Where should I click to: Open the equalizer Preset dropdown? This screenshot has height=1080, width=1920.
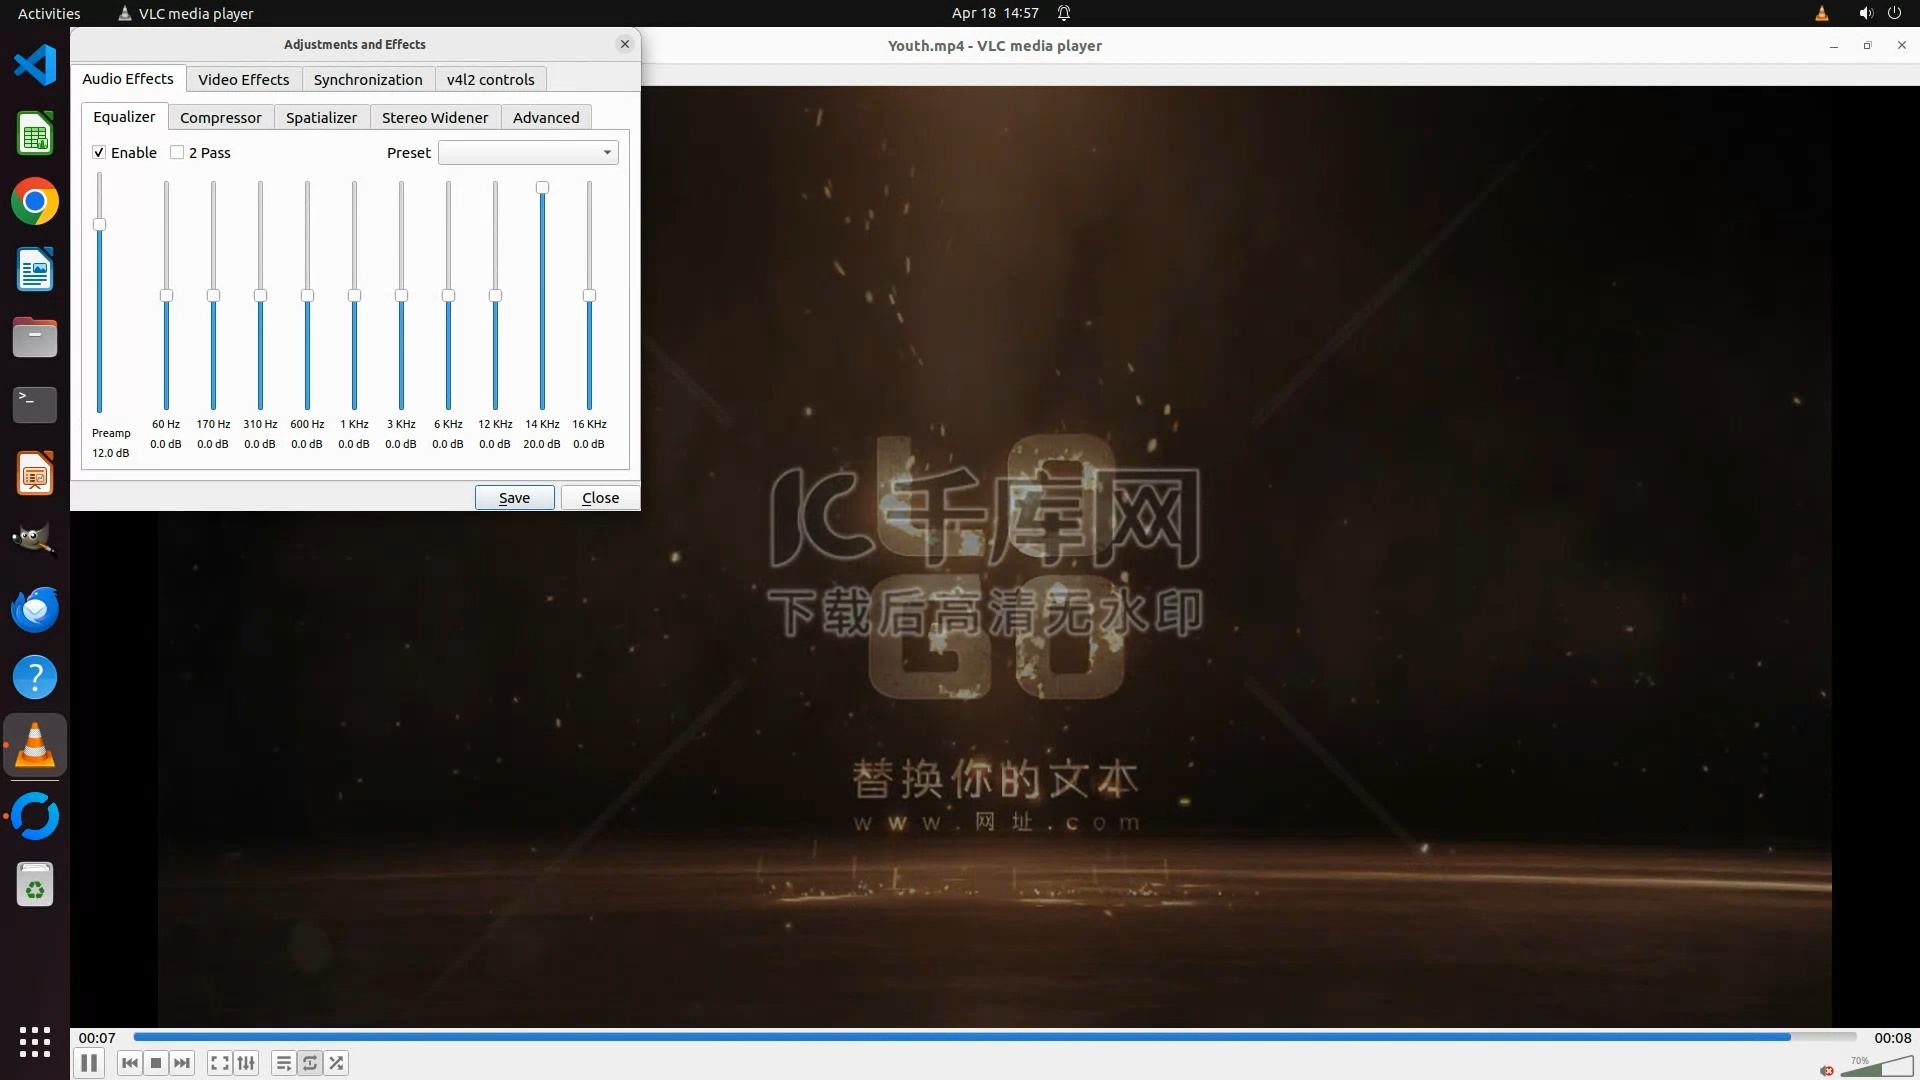pos(528,152)
